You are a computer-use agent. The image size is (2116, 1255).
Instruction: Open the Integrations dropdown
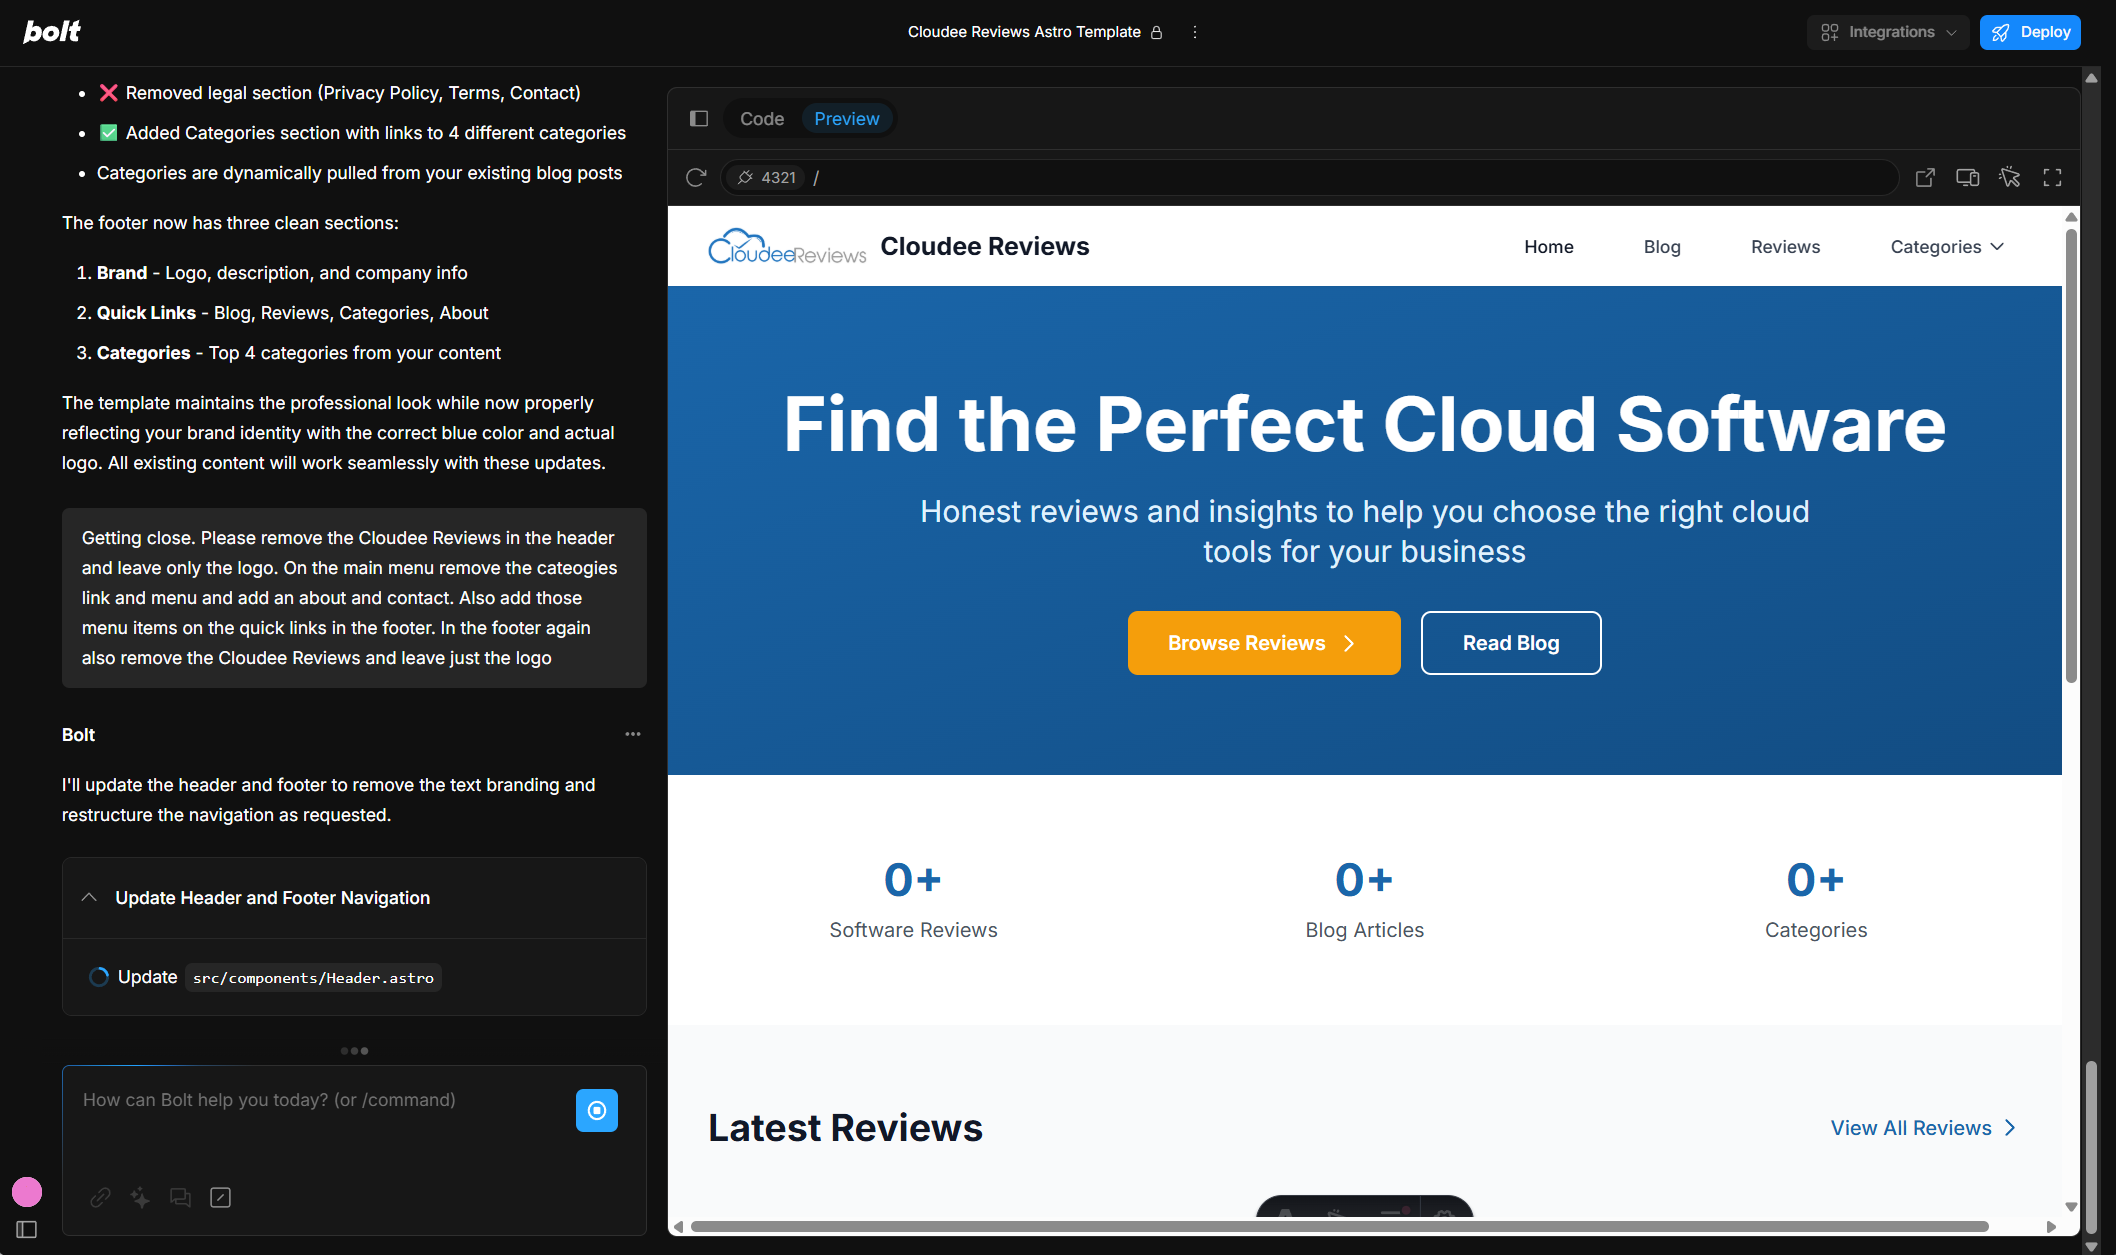click(x=1886, y=32)
